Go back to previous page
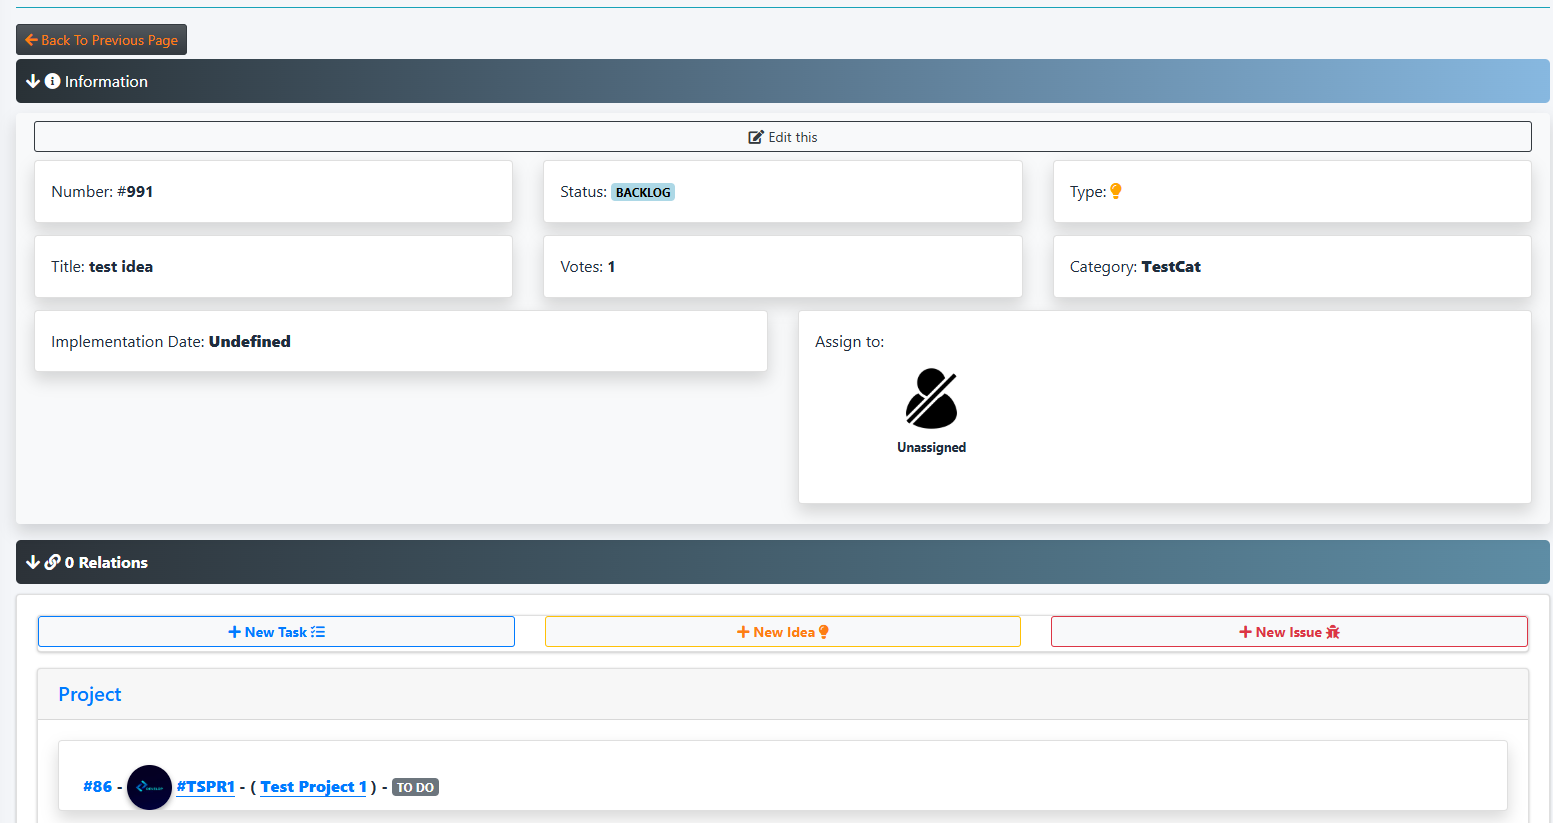Screen dimensions: 1553x823 point(101,40)
